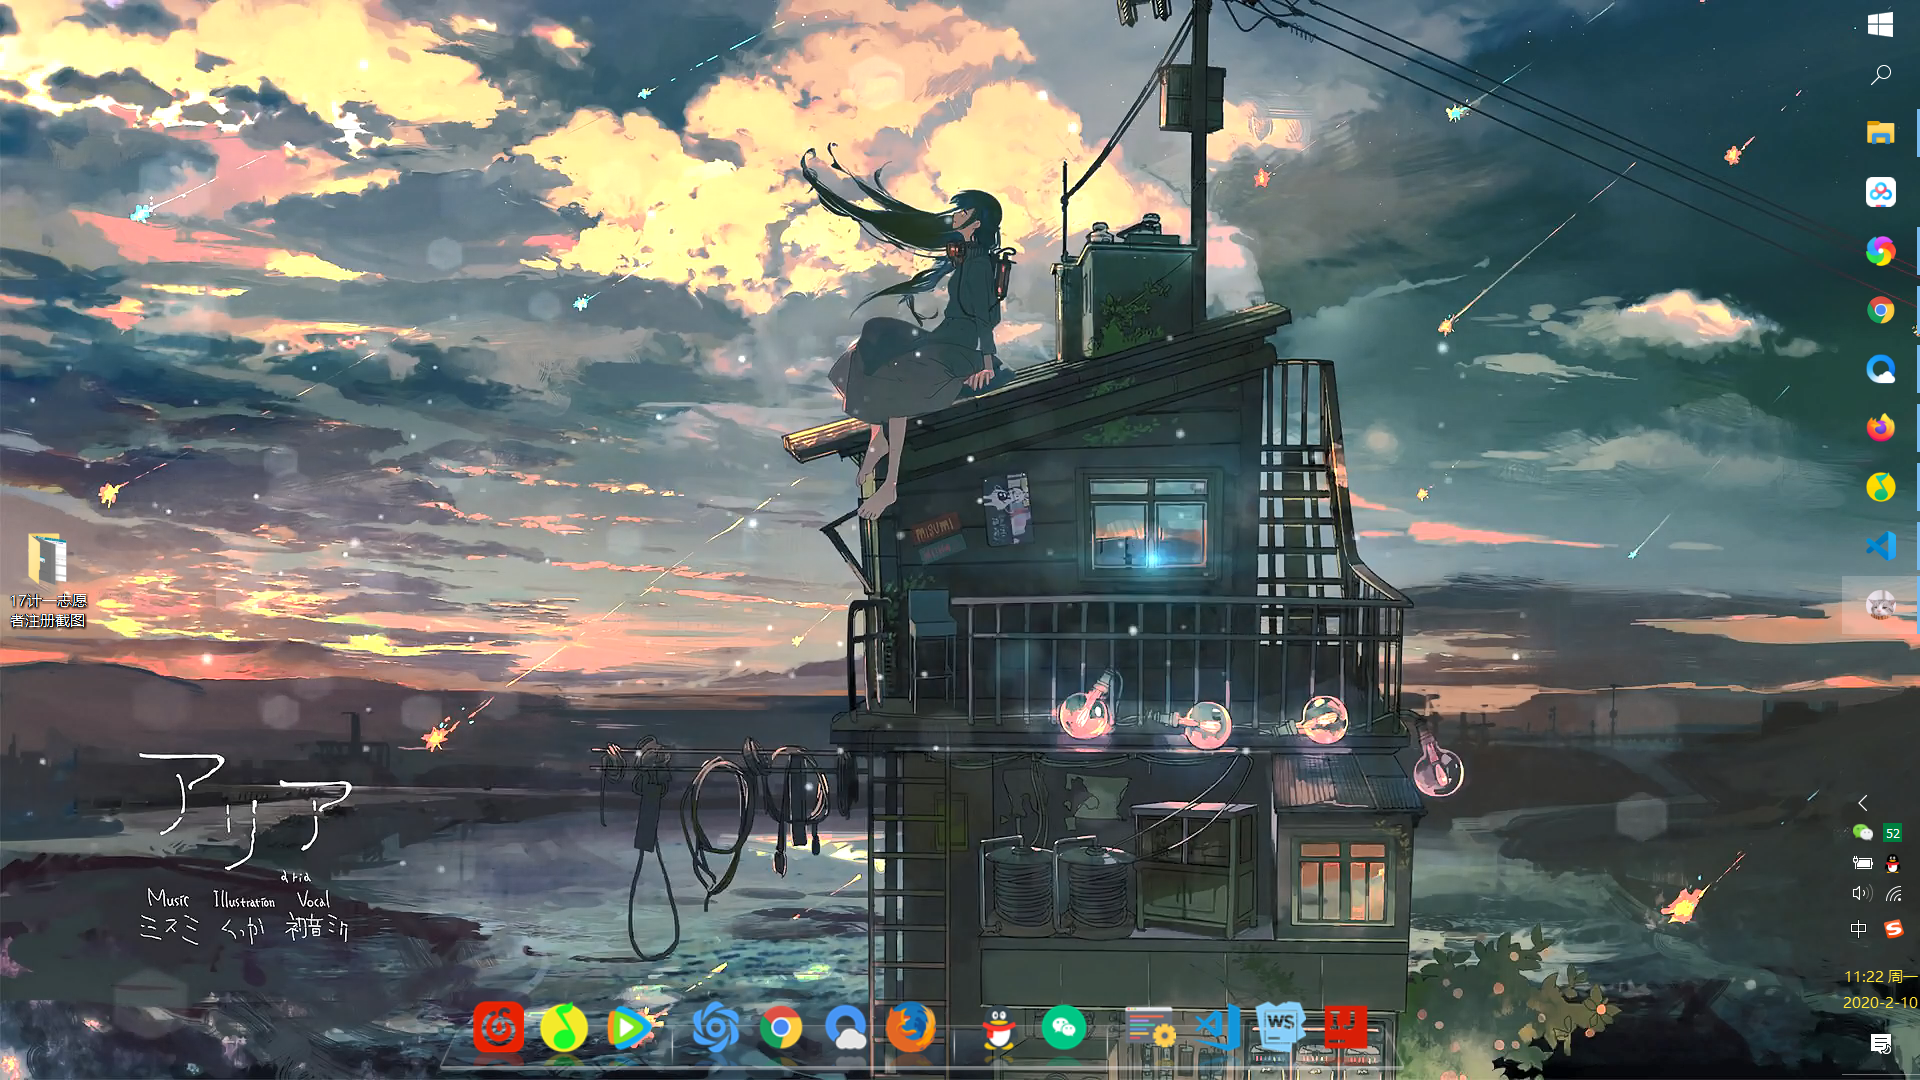Open the Windows Start menu
Screen dimensions: 1920x1080
point(1880,25)
